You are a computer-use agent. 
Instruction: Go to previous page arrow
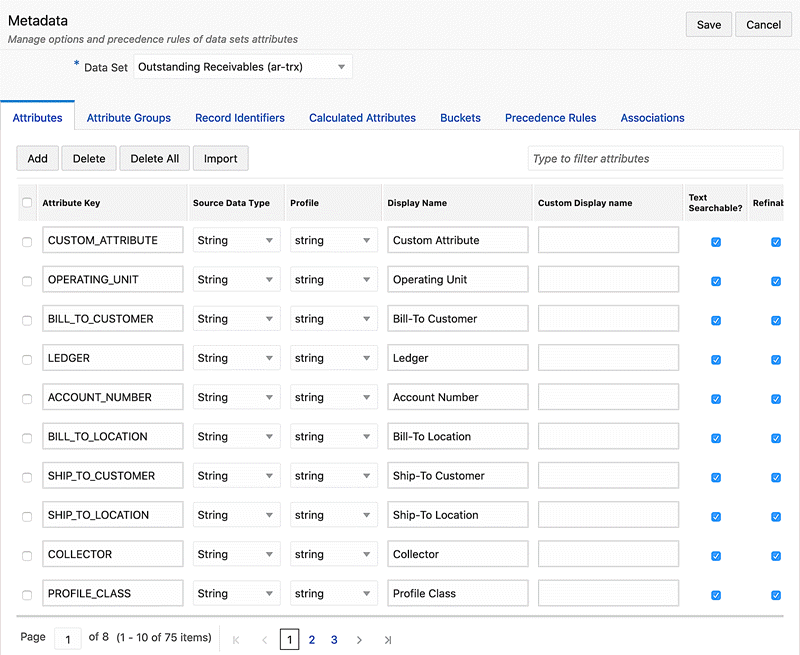coord(264,640)
